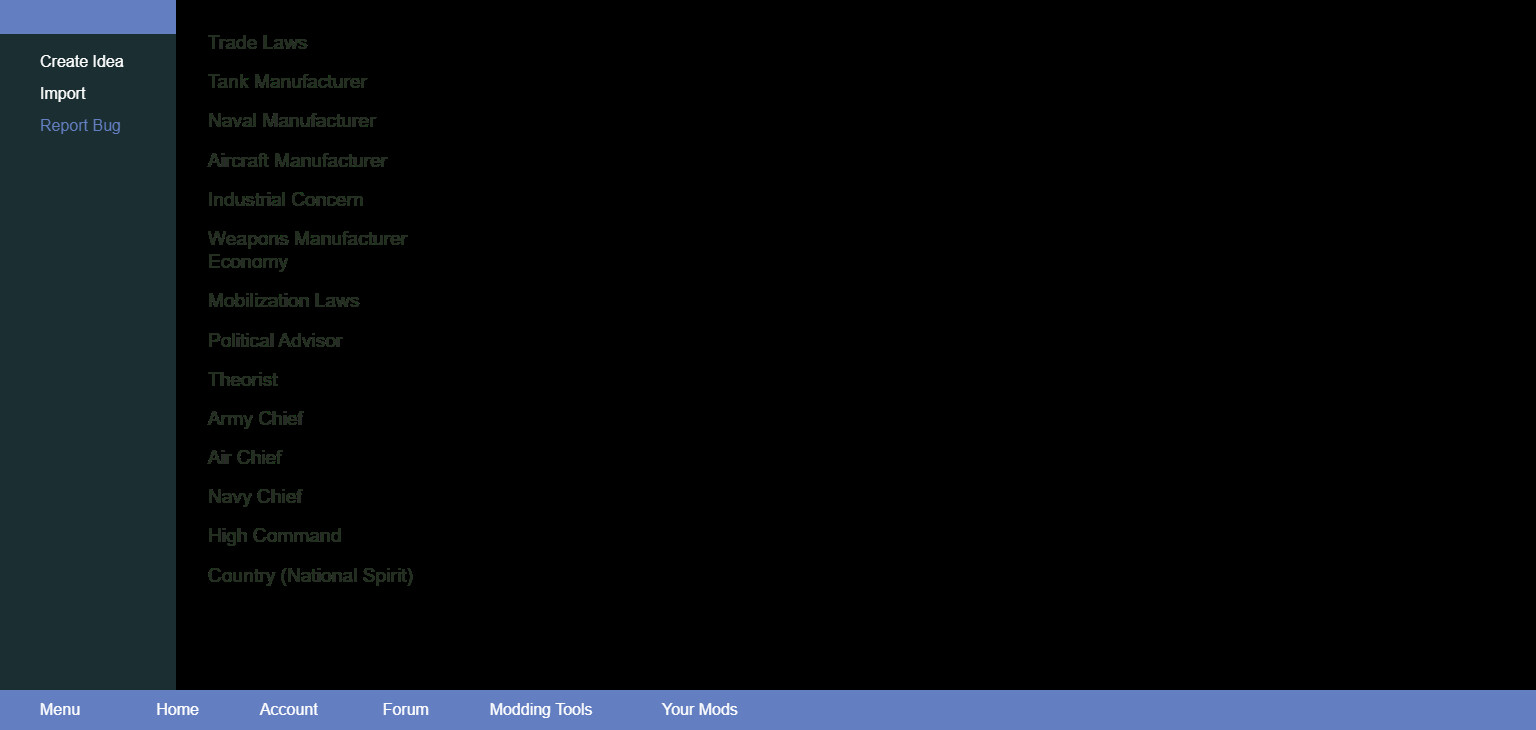Choose Country (National Spirit) category

point(310,576)
